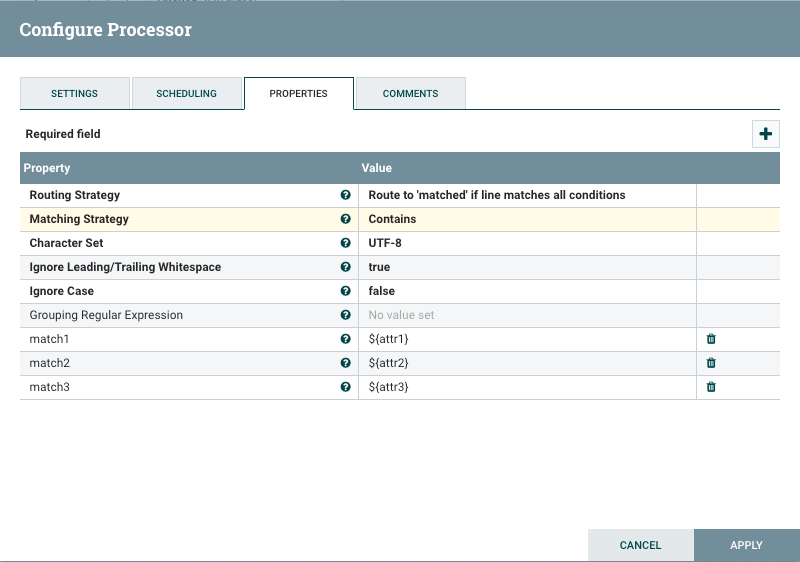Edit the Ignore Case 'false' value
The height and width of the screenshot is (562, 800).
pos(527,291)
